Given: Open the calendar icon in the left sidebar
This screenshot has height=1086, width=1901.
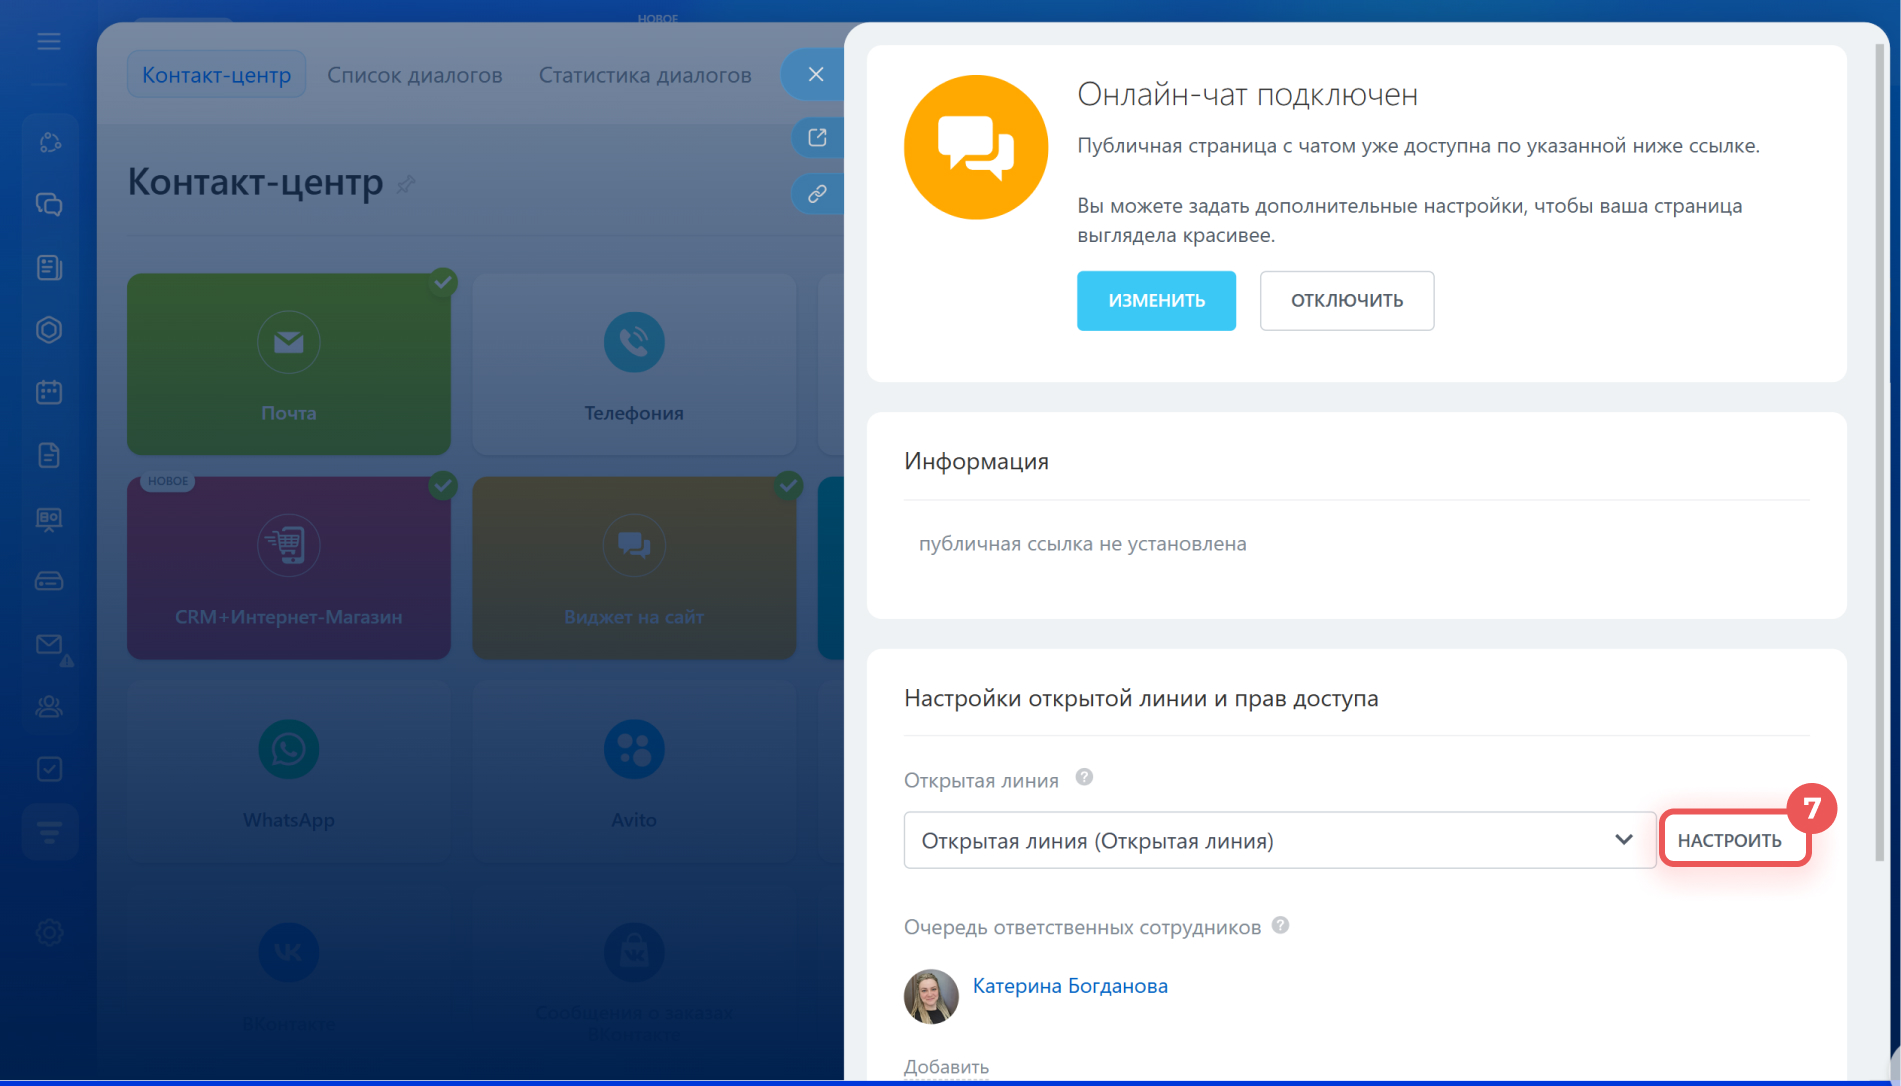Looking at the screenshot, I should coord(49,392).
